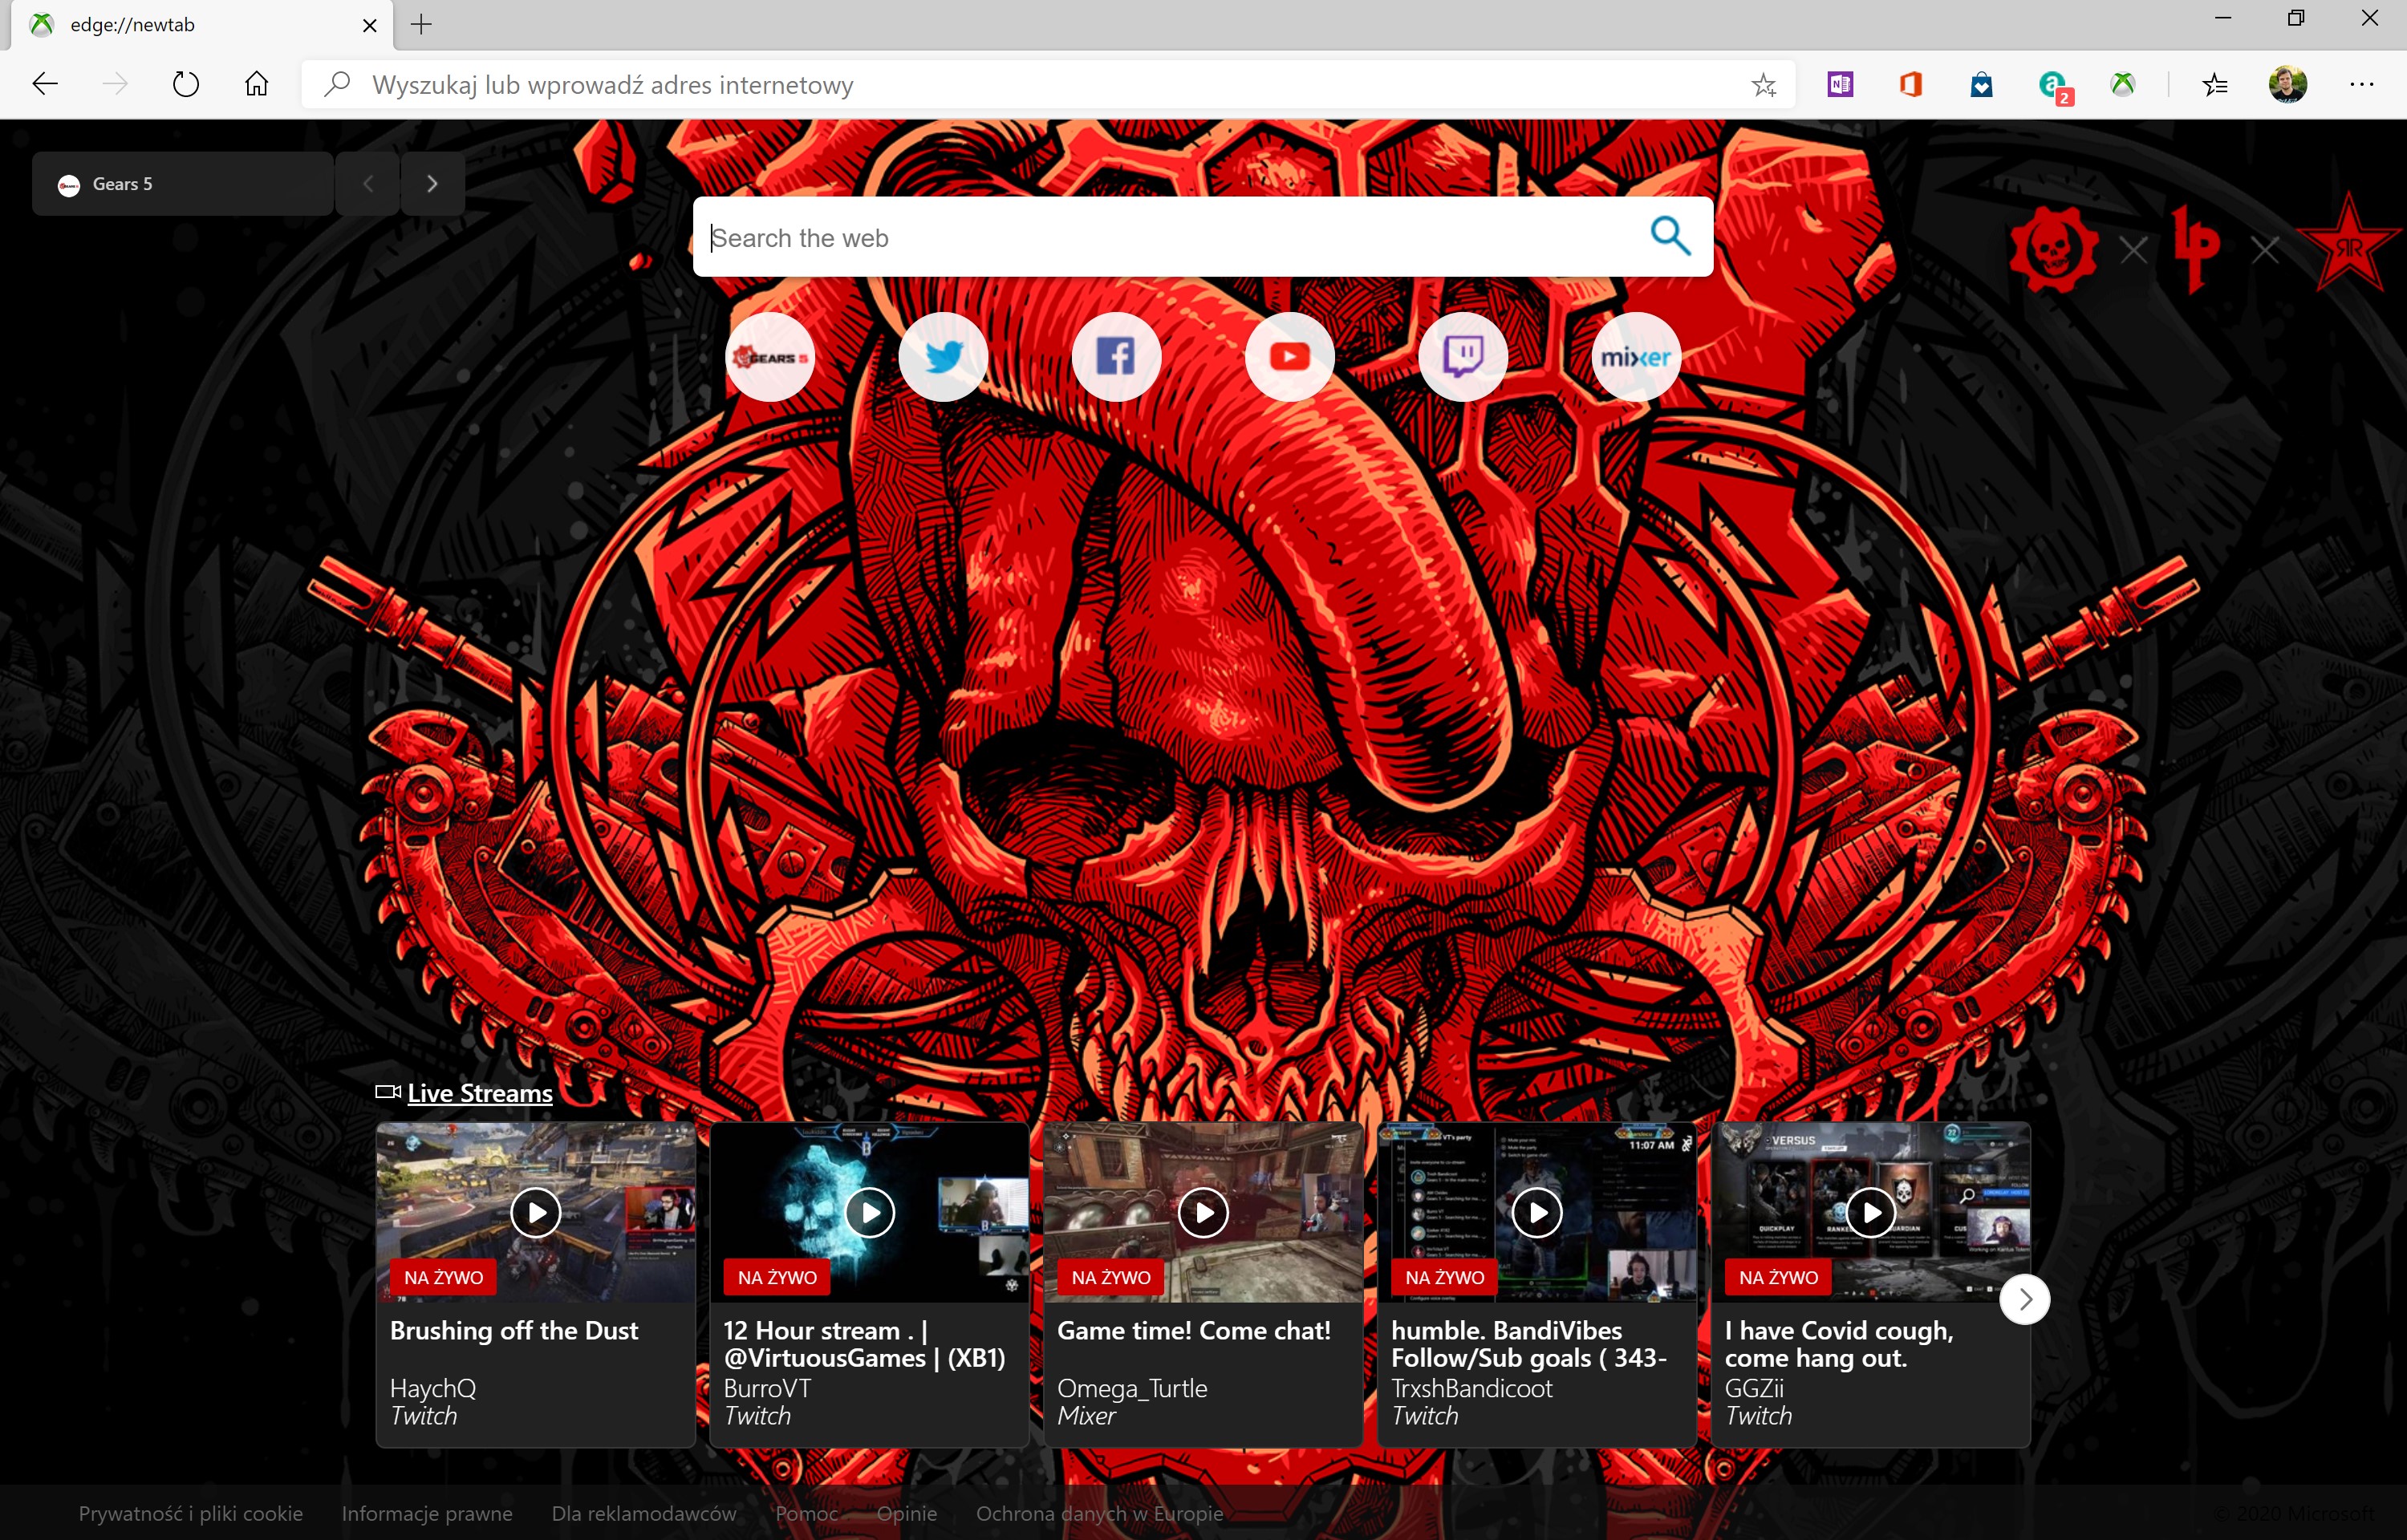The height and width of the screenshot is (1540, 2407).
Task: Click the blue search magnifier button
Action: (1669, 236)
